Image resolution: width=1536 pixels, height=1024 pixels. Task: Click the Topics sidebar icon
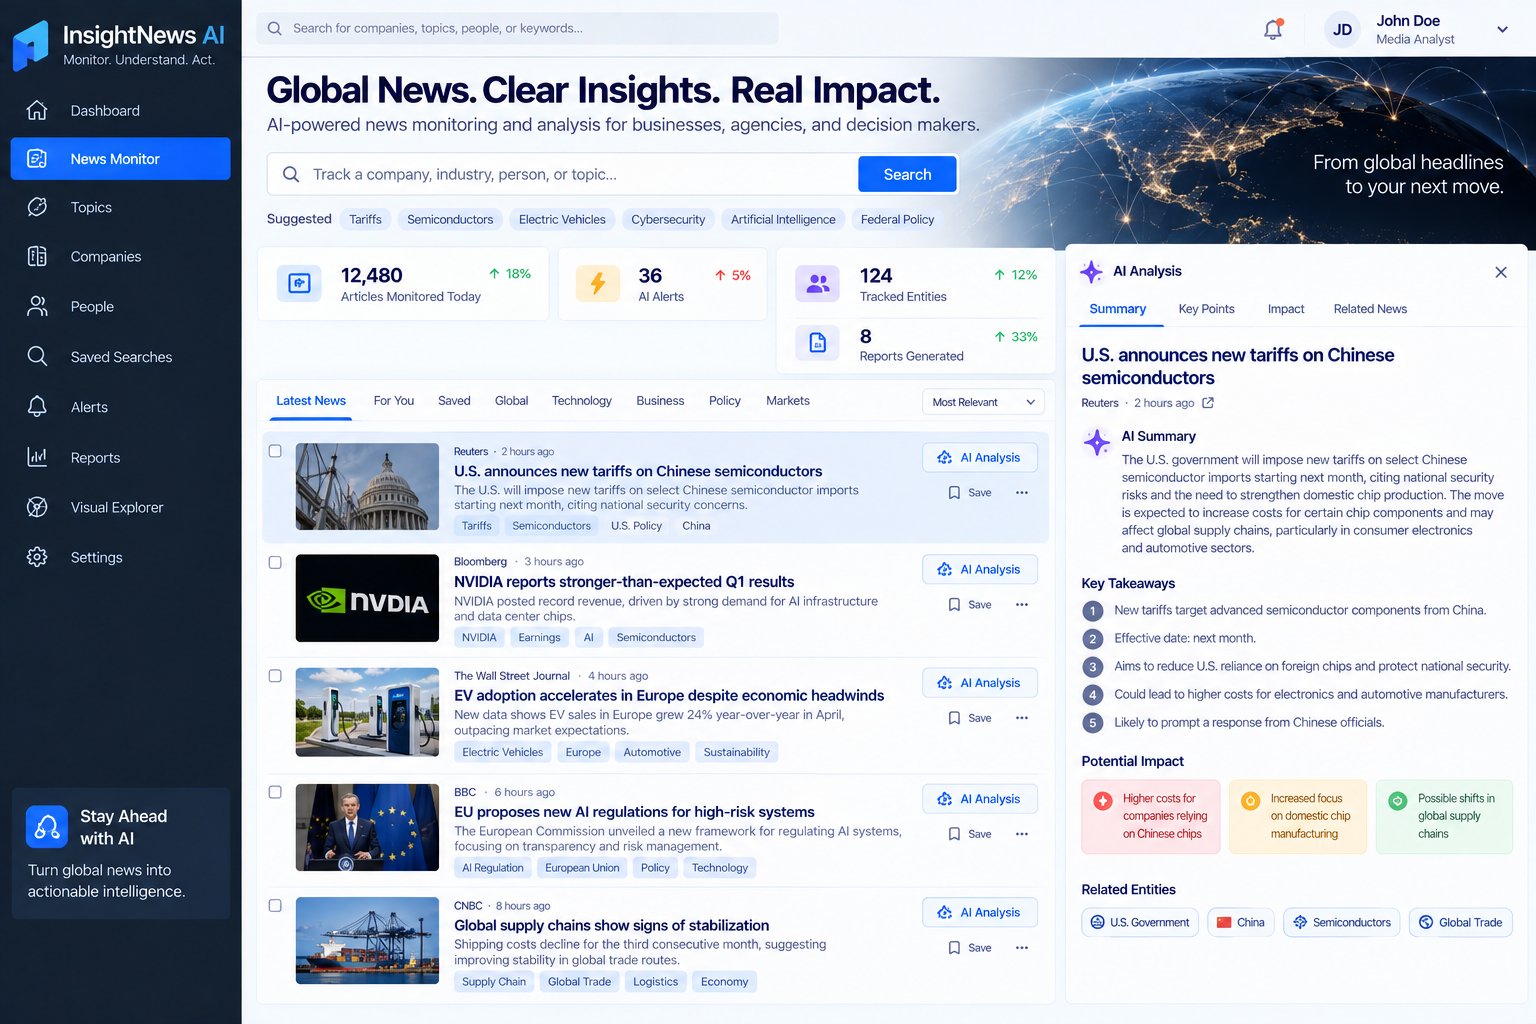tap(37, 207)
